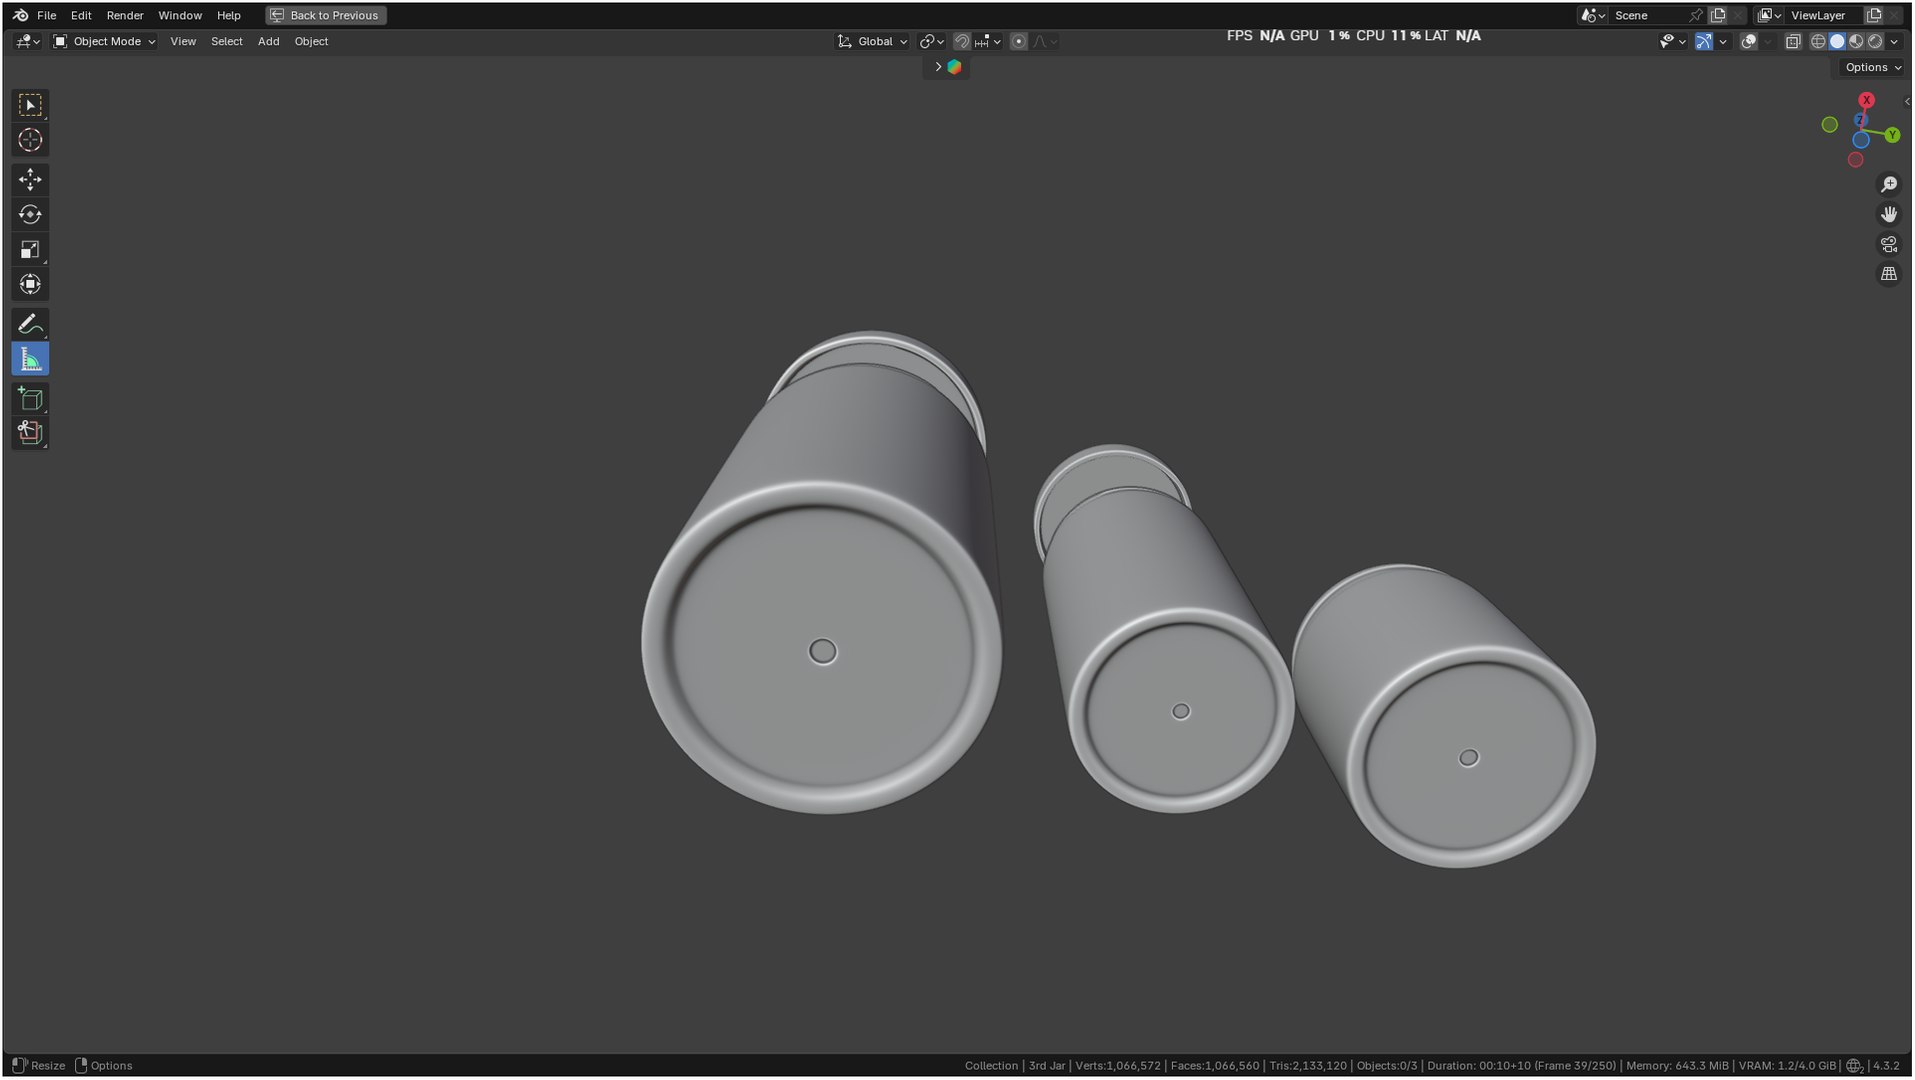This screenshot has height=1080, width=1915.
Task: Pick the Annotate pencil tool
Action: coord(30,324)
